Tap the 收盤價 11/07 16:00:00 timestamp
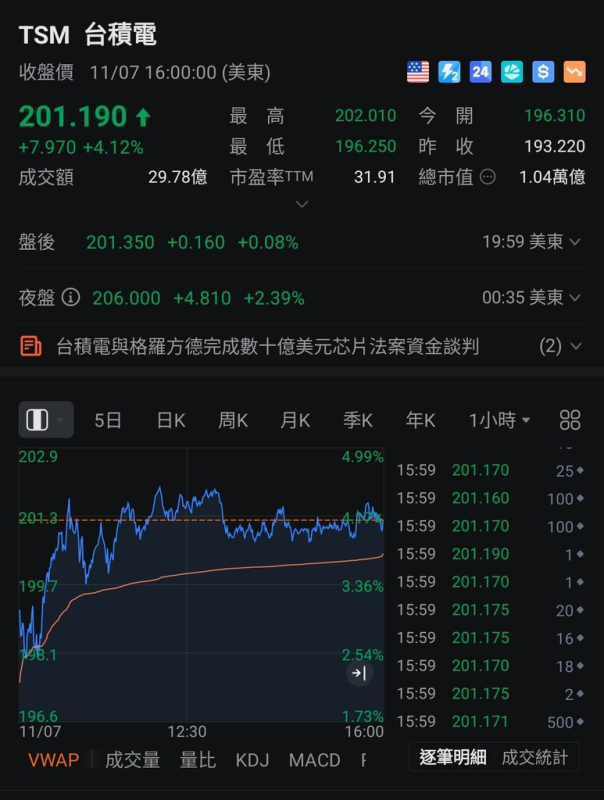The image size is (604, 800). coord(144,72)
